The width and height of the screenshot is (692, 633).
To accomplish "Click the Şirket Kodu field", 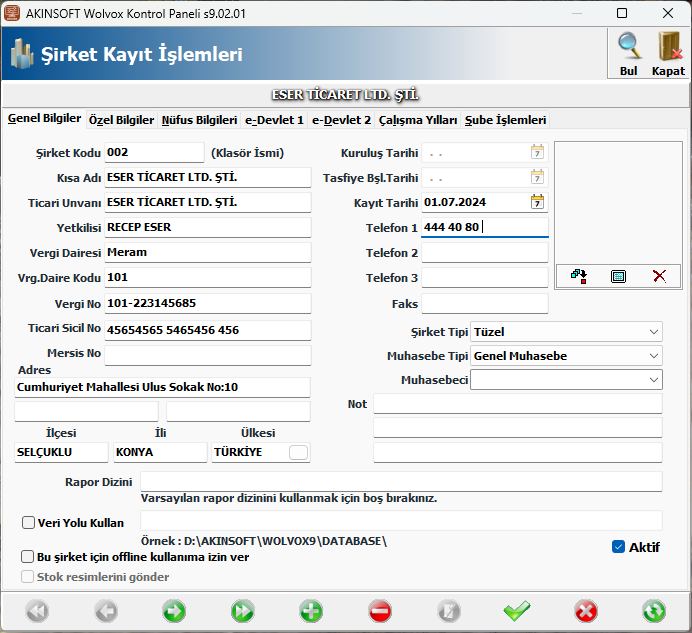I will tap(154, 152).
